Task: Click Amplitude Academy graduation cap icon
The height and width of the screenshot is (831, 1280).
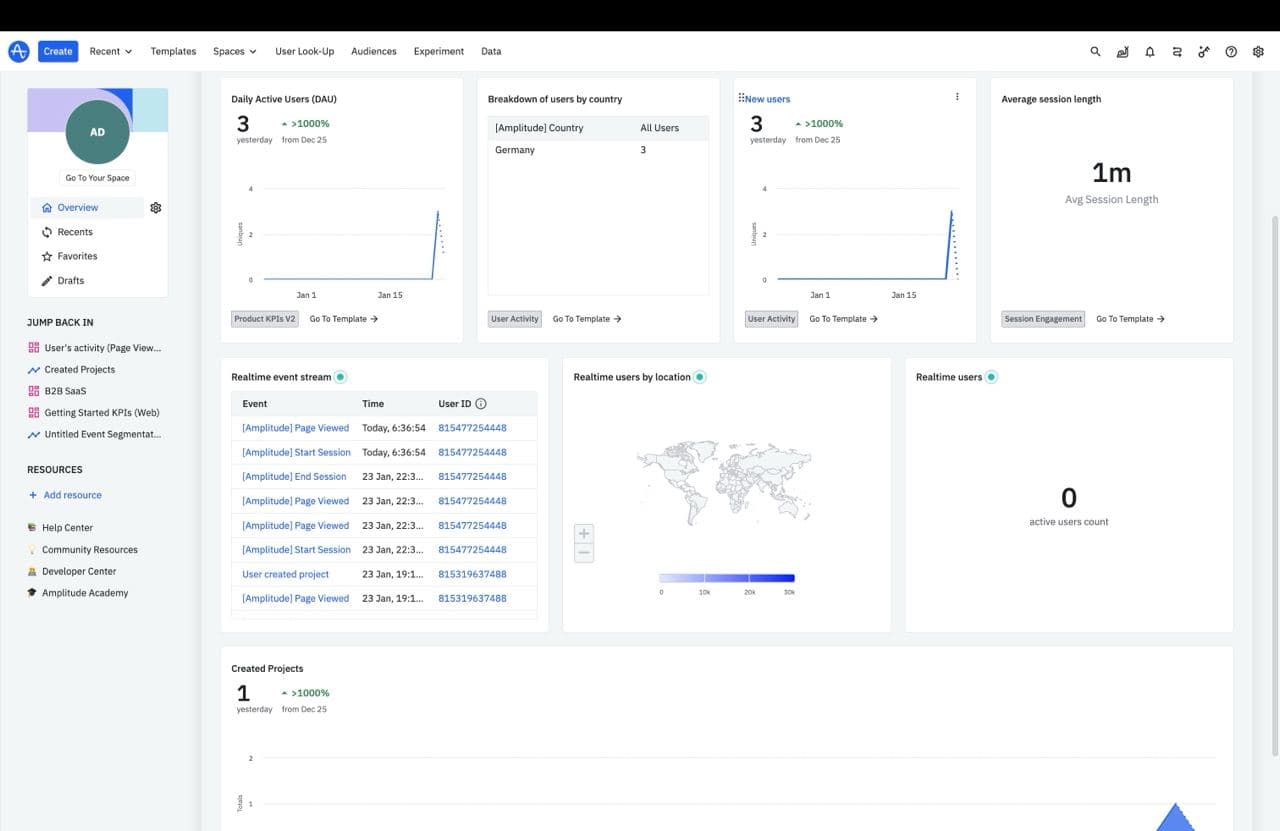Action: coord(32,593)
